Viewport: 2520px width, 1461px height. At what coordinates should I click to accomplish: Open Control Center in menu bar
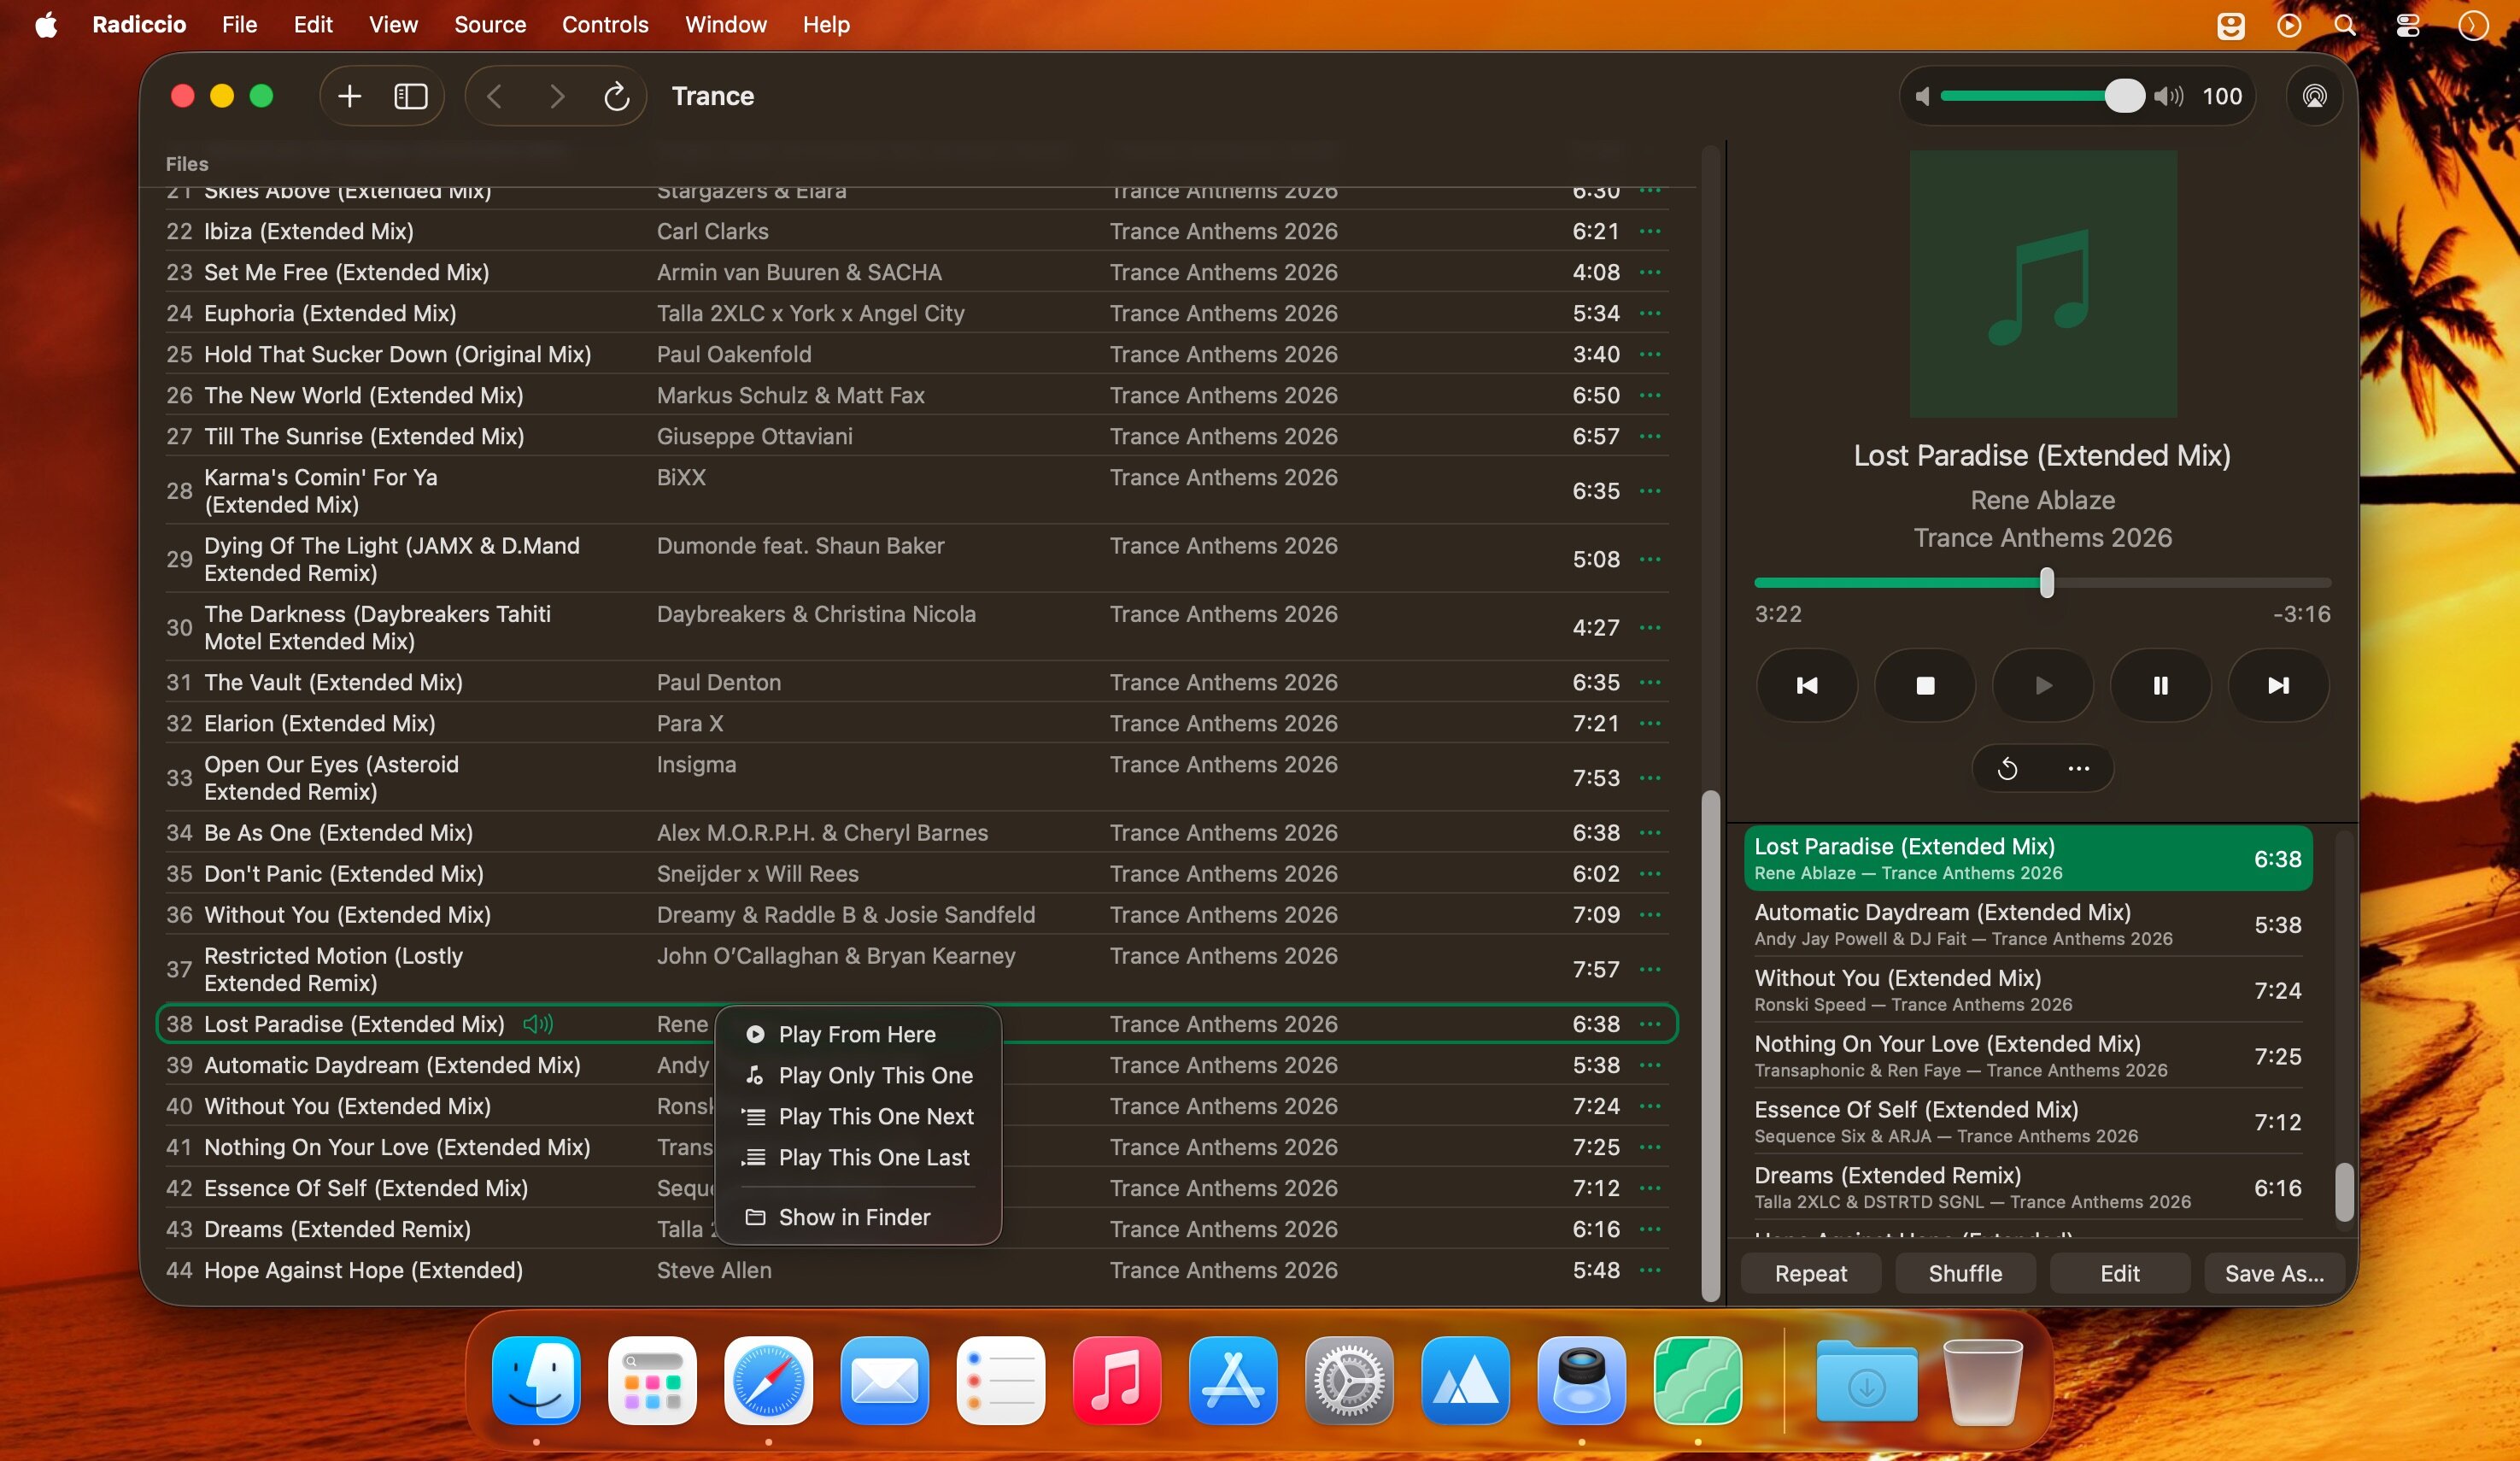(x=2408, y=24)
